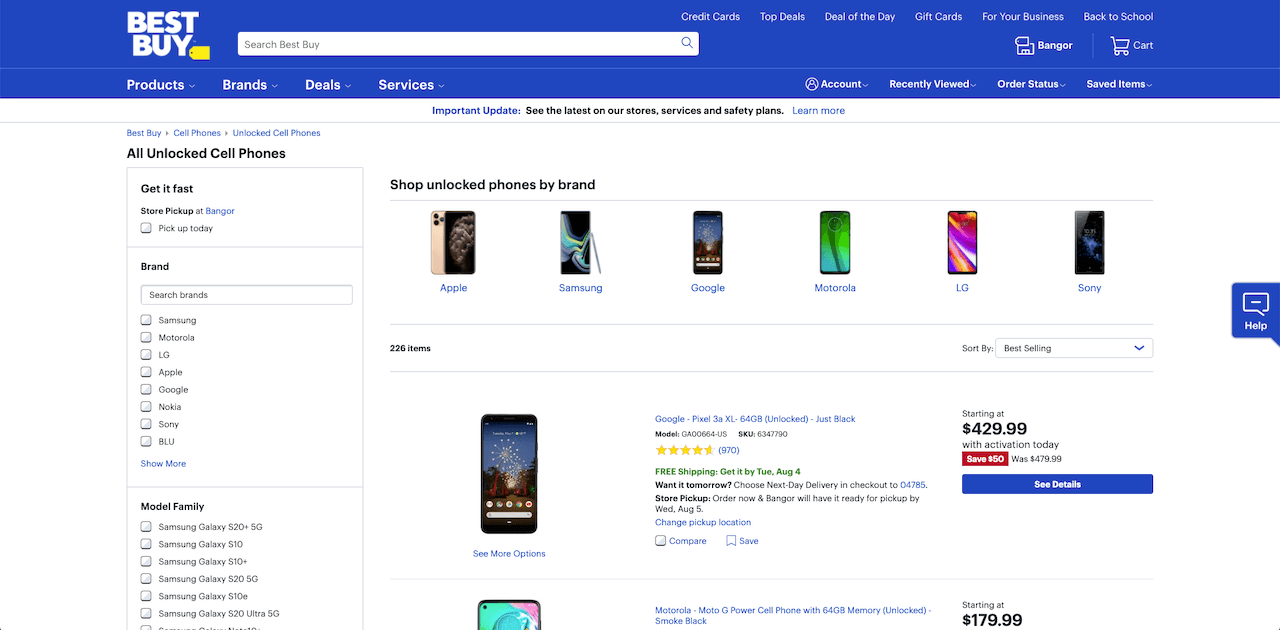This screenshot has width=1280, height=630.
Task: Open the Apple phones brand thumbnail
Action: click(453, 242)
